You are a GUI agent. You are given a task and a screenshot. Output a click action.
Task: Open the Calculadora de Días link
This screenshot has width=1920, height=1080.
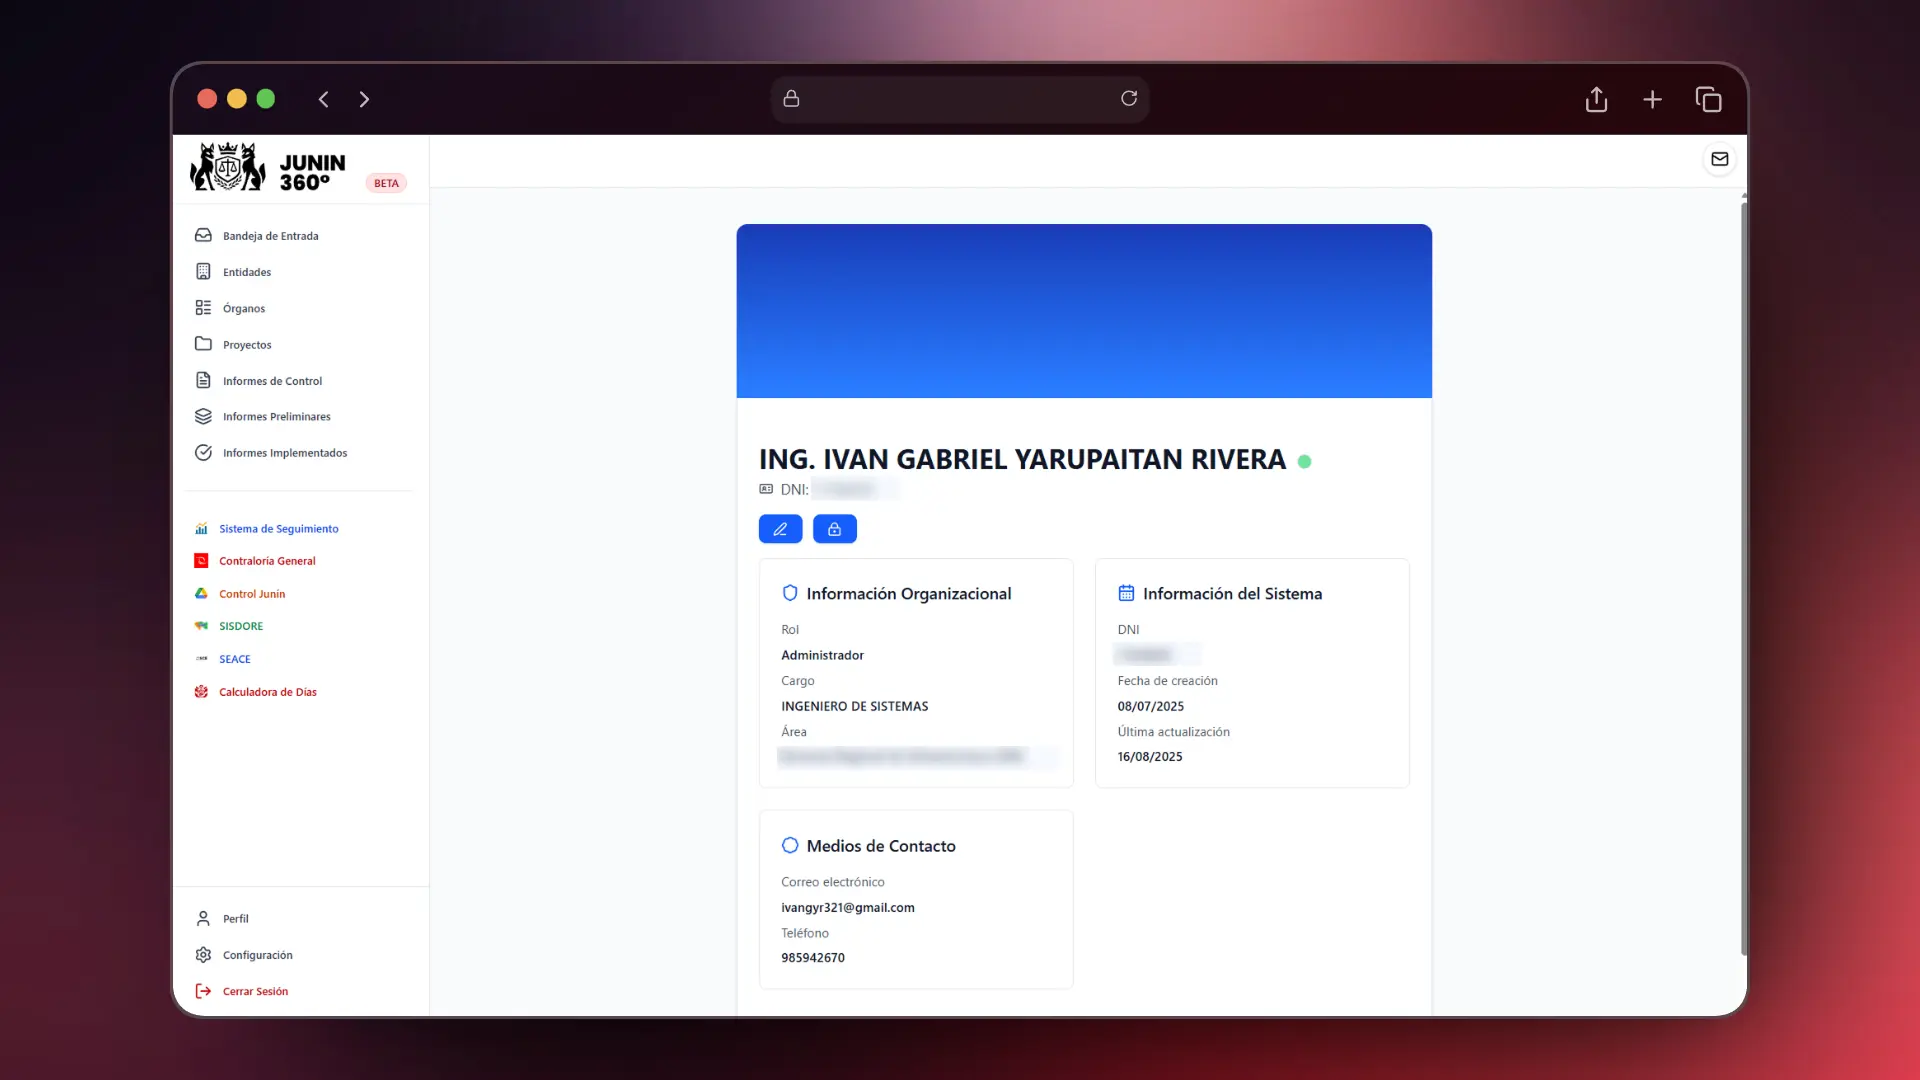coord(267,692)
